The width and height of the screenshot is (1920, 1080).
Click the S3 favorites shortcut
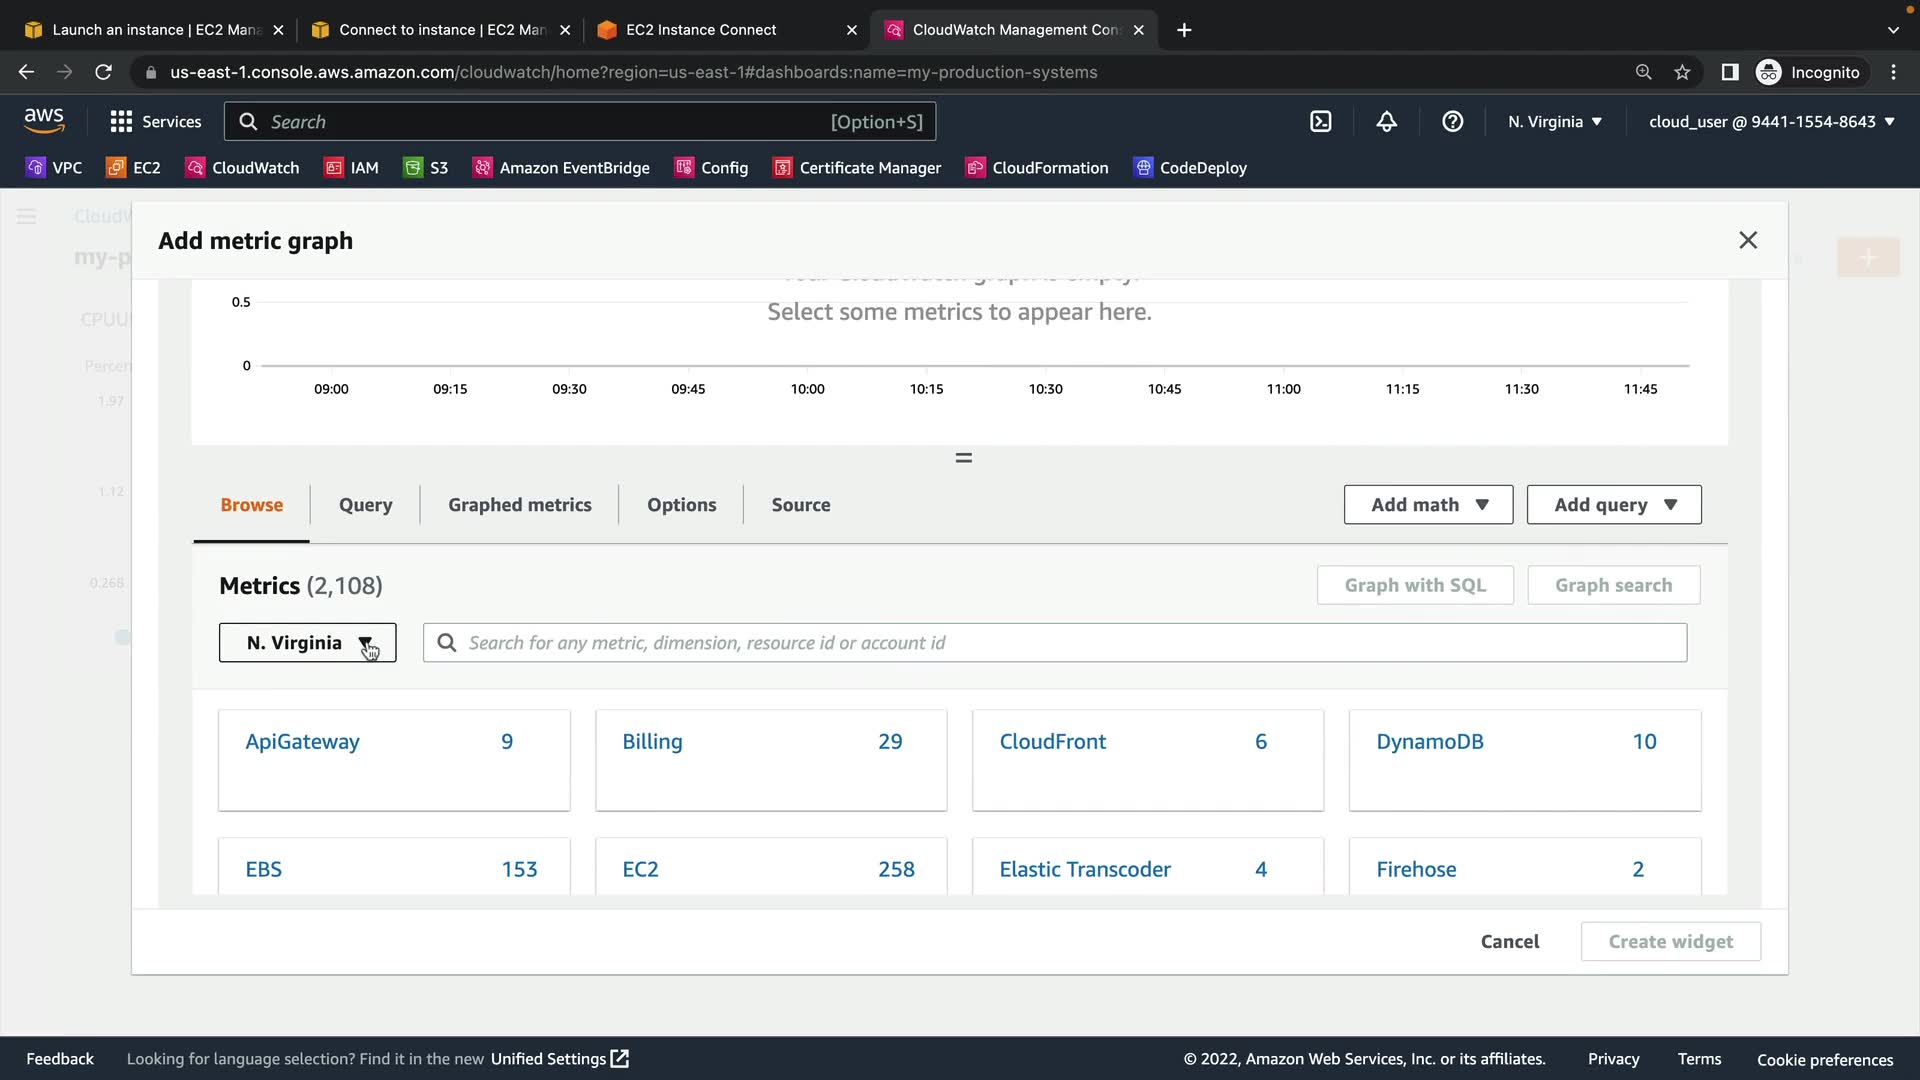coord(426,168)
